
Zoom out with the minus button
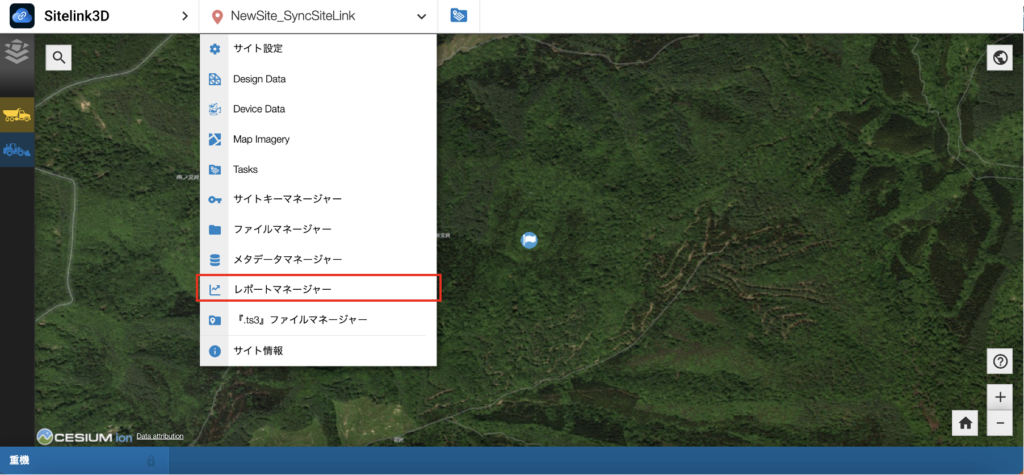[999, 423]
